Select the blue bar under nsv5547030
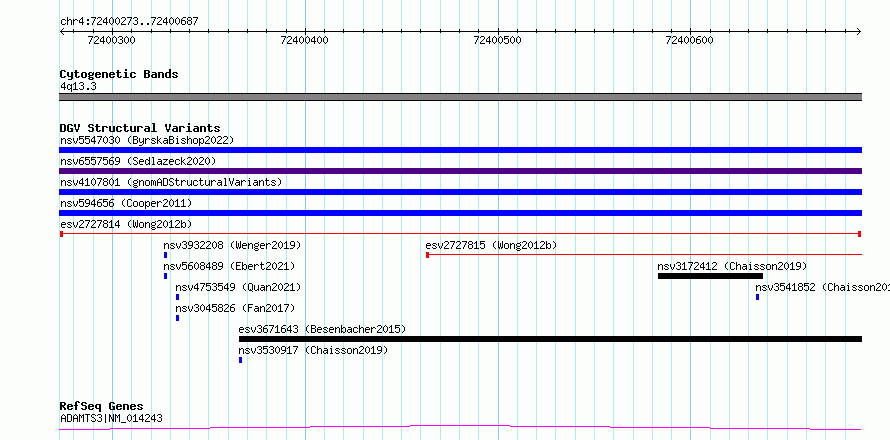Image resolution: width=890 pixels, height=440 pixels. click(x=460, y=150)
